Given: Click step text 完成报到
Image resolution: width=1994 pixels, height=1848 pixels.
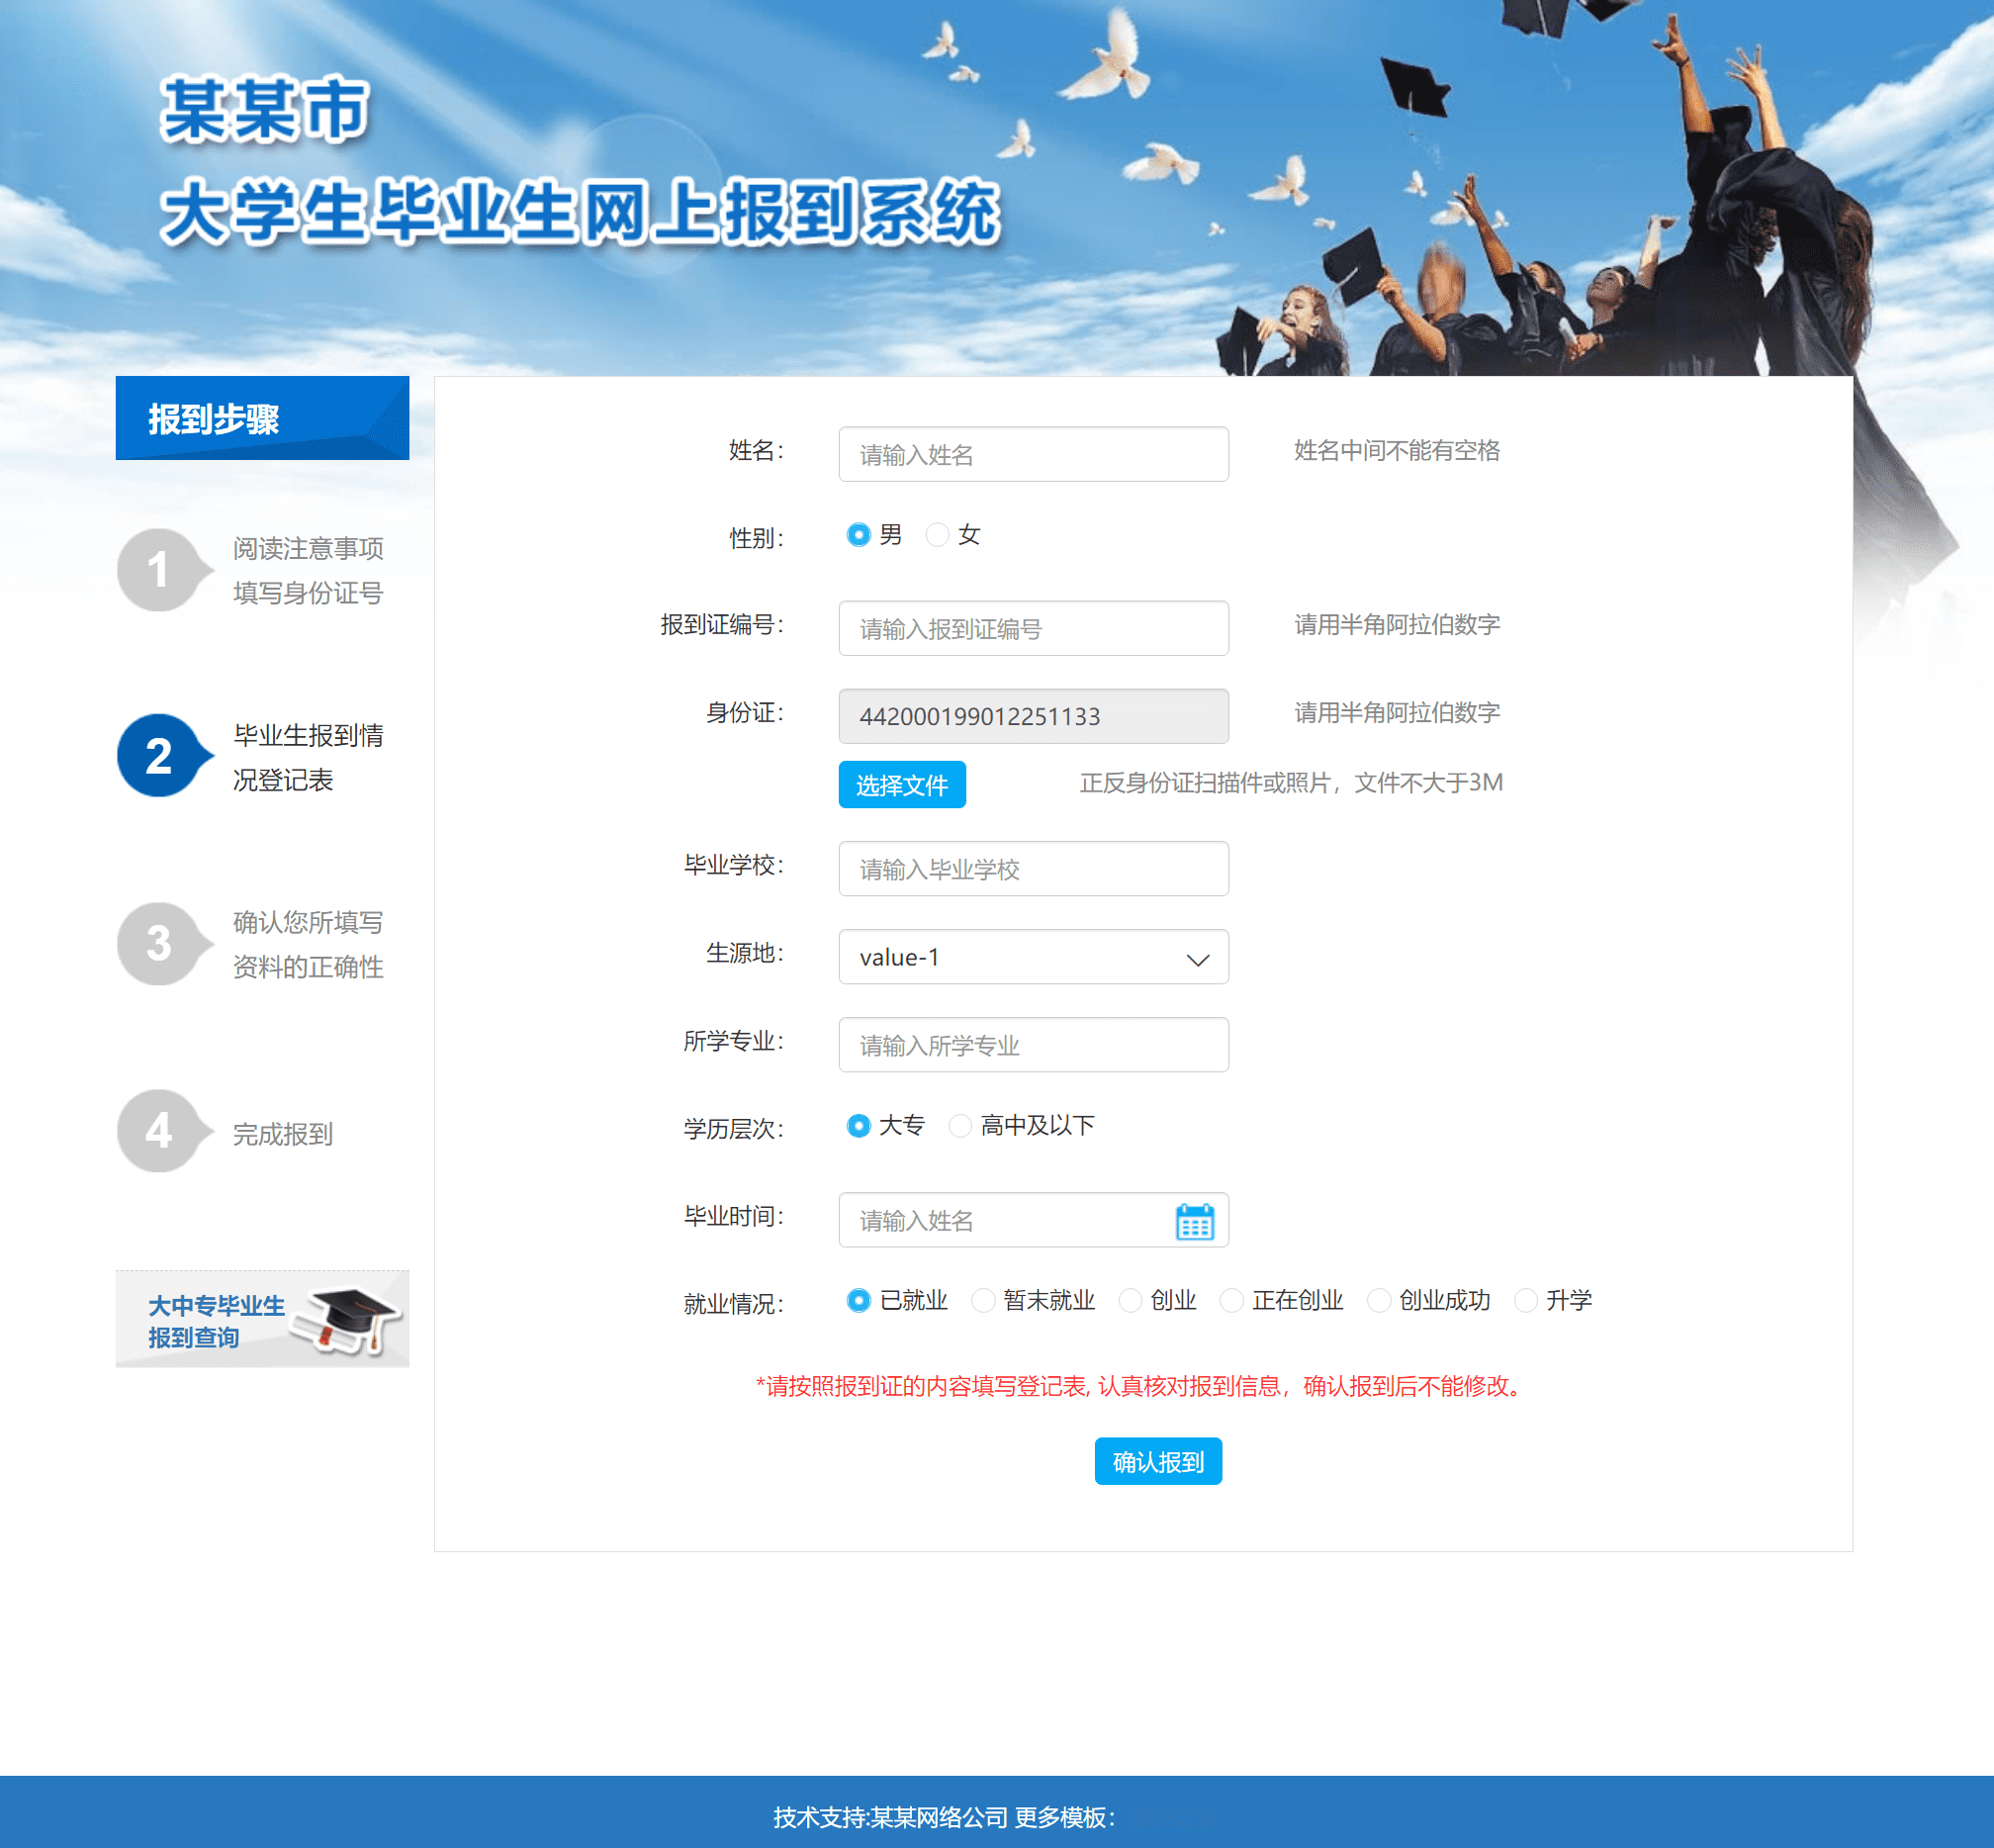Looking at the screenshot, I should (283, 1134).
